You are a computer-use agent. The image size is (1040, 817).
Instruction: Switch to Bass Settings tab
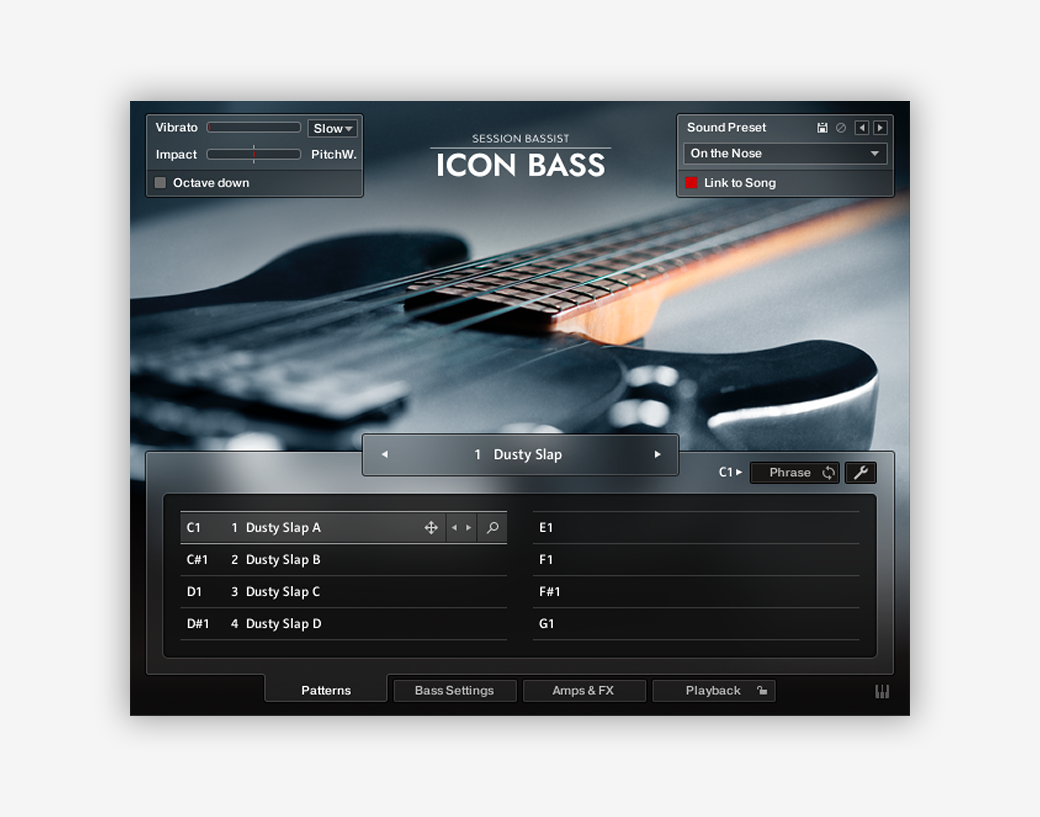coord(454,690)
